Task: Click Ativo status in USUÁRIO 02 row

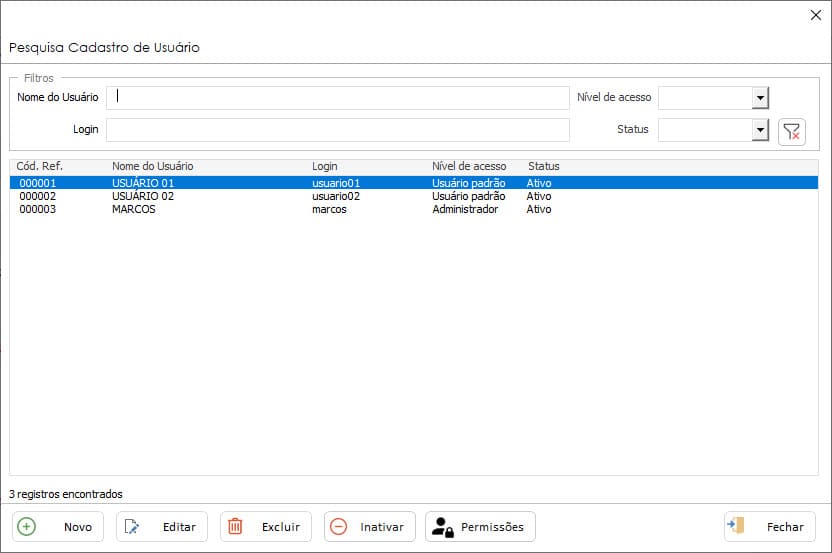Action: coord(539,196)
